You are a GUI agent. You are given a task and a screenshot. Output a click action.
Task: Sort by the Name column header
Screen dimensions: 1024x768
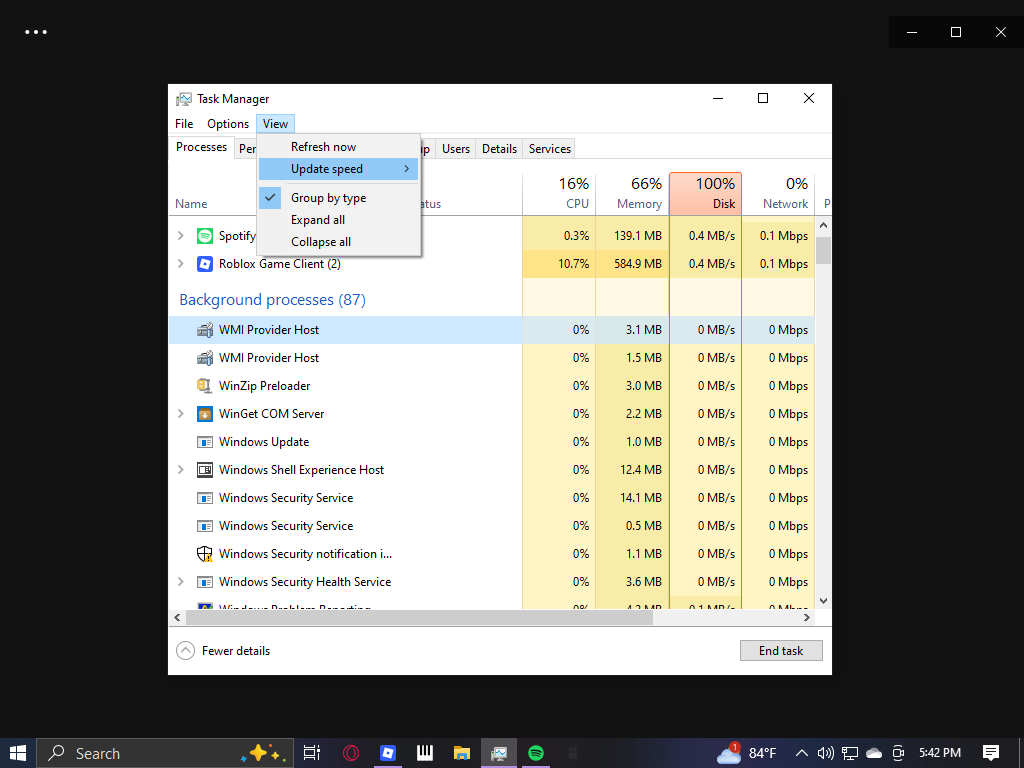(x=191, y=204)
